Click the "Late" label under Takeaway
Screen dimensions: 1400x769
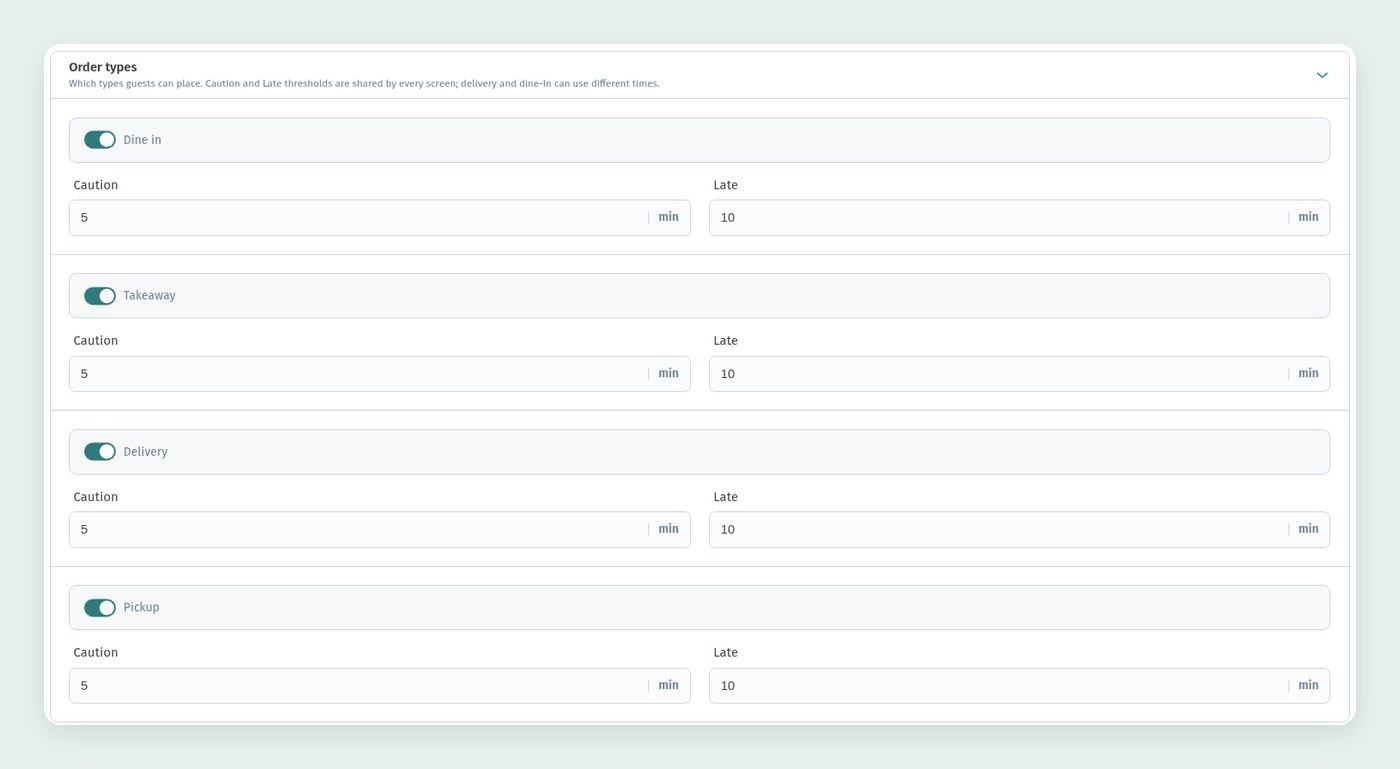tap(726, 341)
